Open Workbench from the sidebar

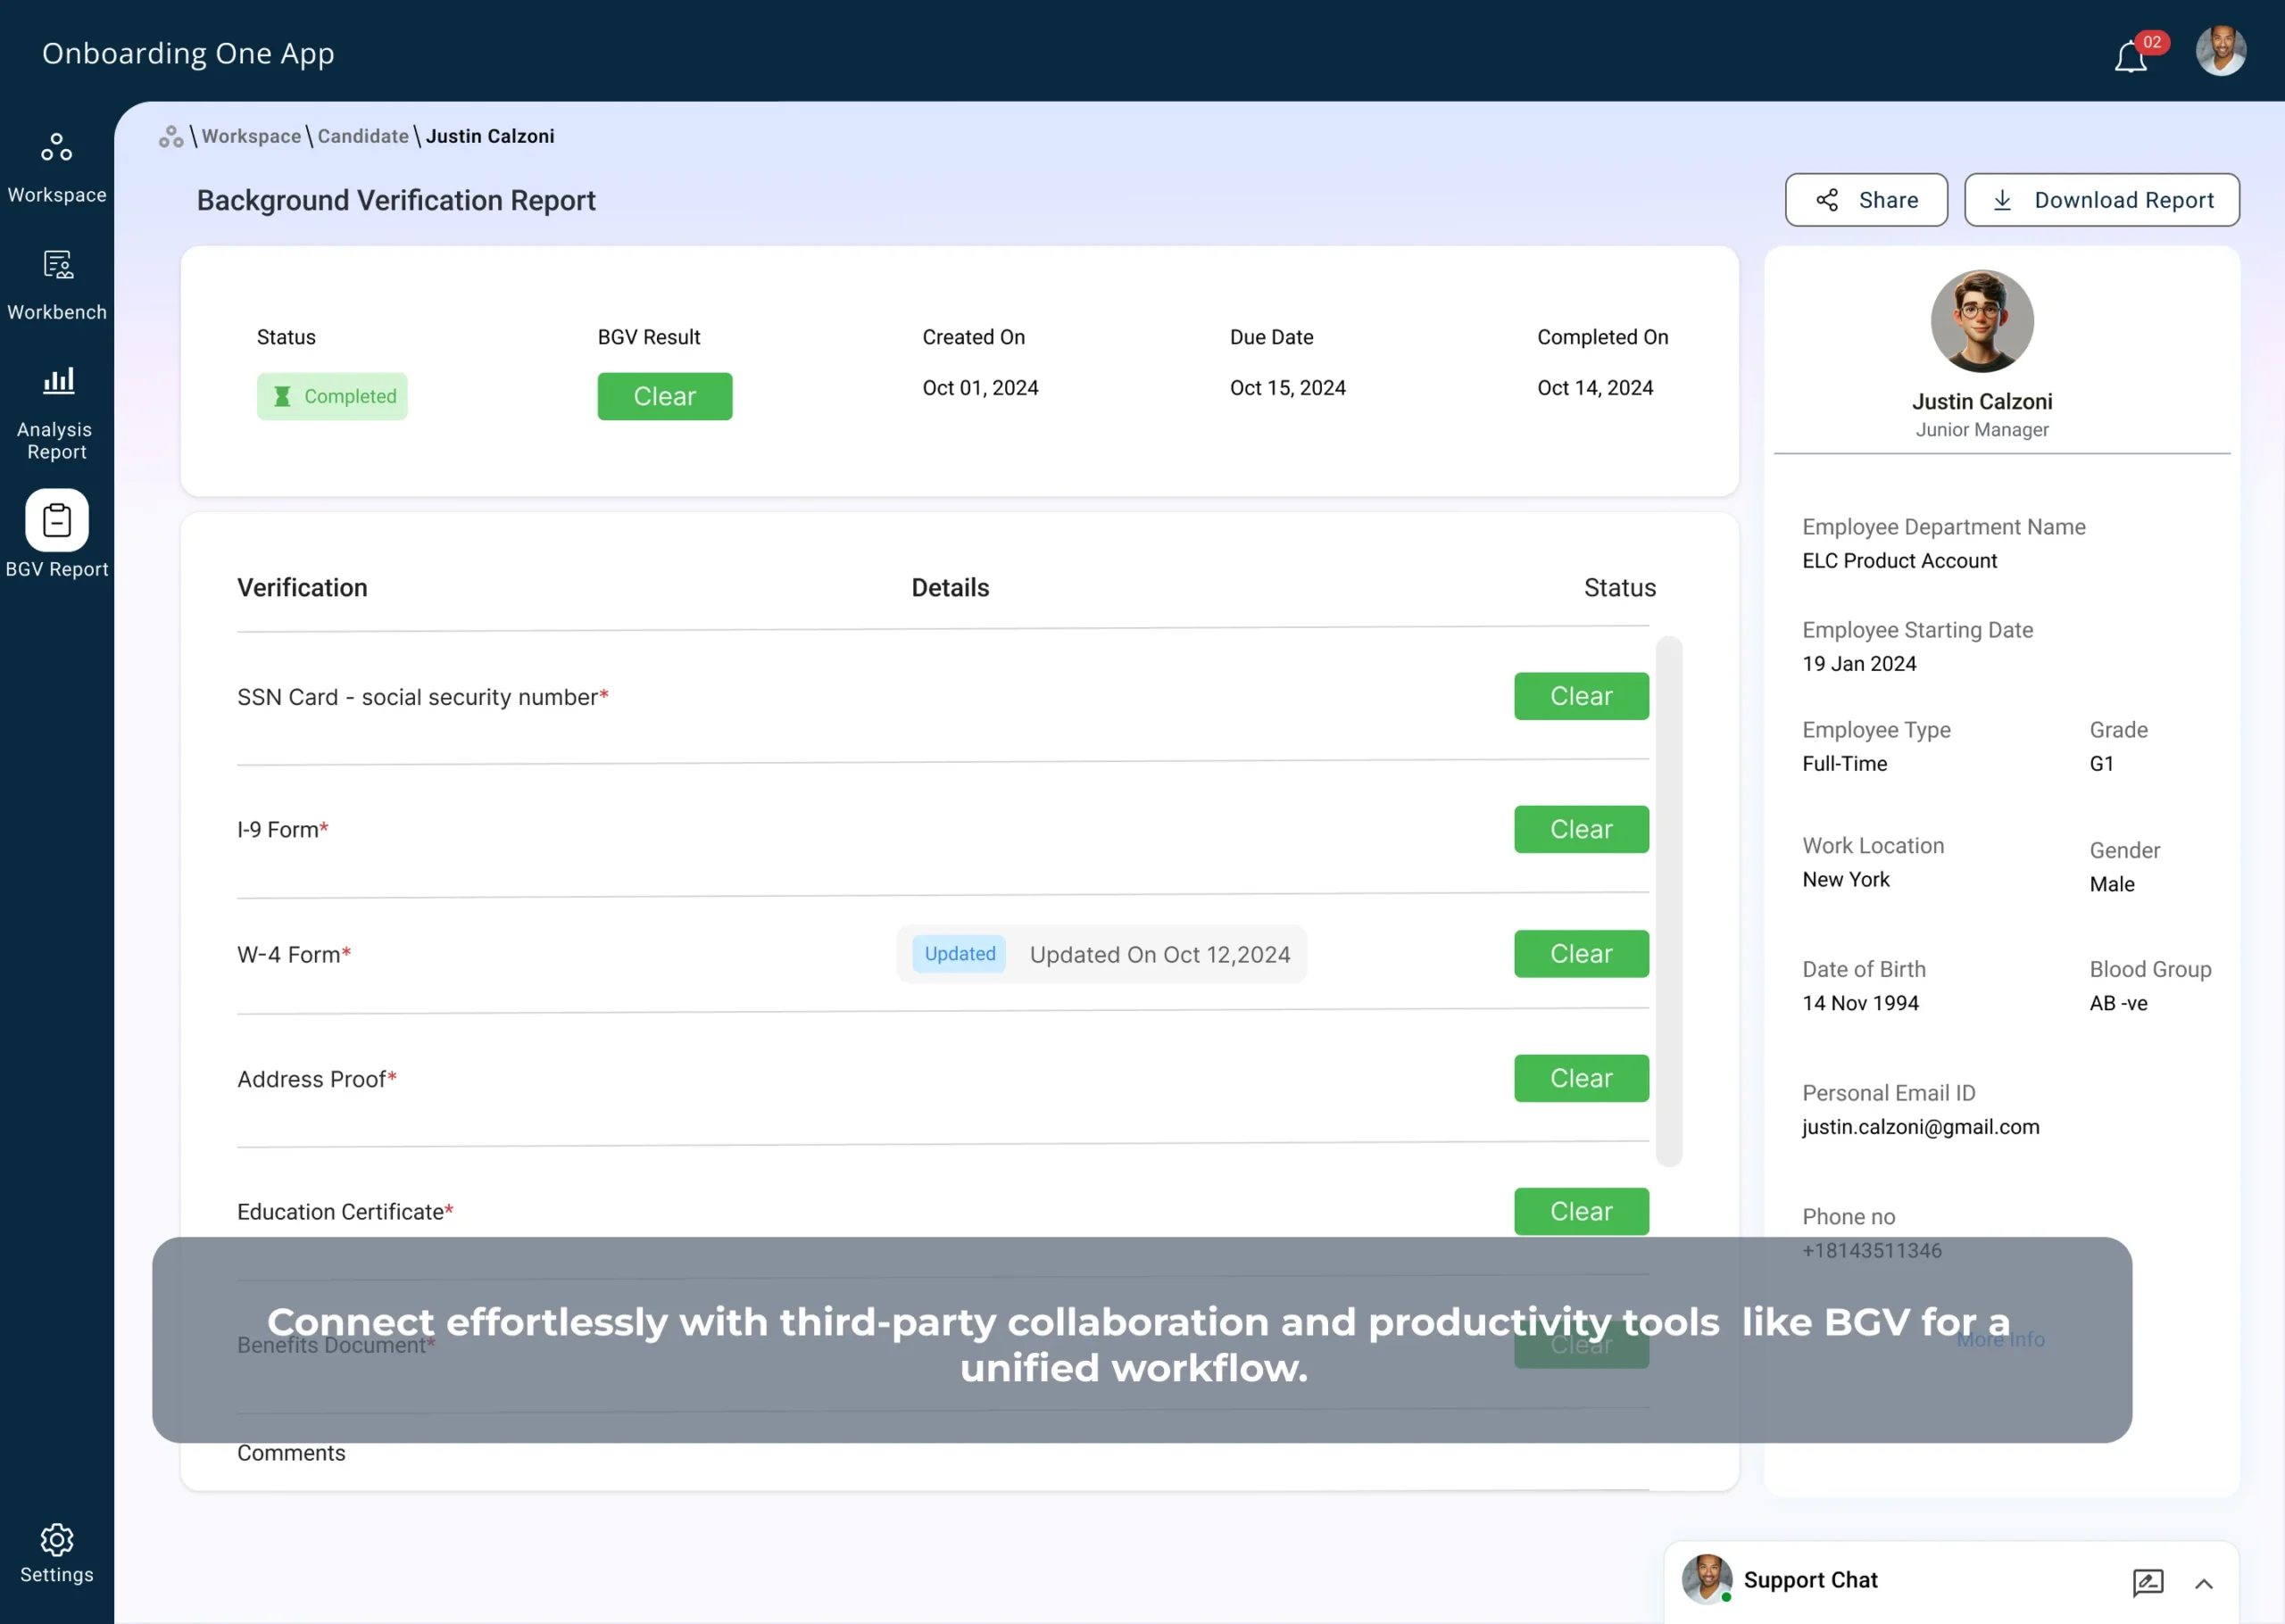coord(57,285)
